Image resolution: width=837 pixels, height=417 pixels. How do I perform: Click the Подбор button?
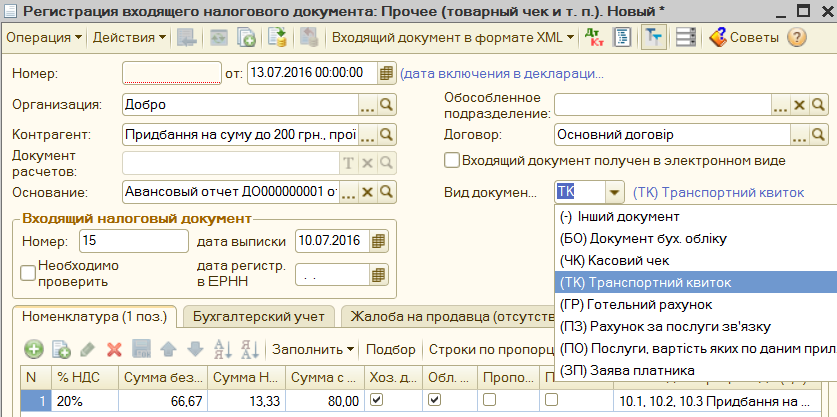click(x=391, y=349)
